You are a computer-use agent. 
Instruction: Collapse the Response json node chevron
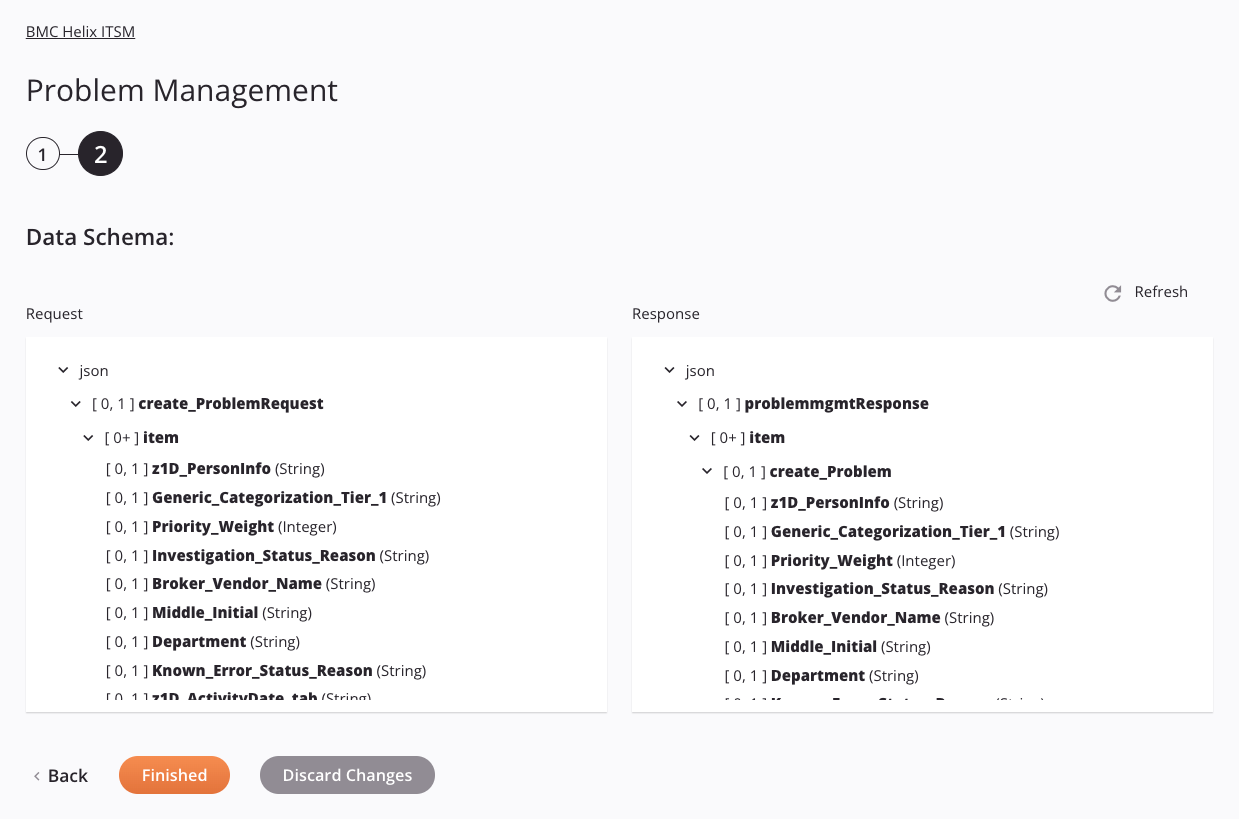pyautogui.click(x=670, y=371)
